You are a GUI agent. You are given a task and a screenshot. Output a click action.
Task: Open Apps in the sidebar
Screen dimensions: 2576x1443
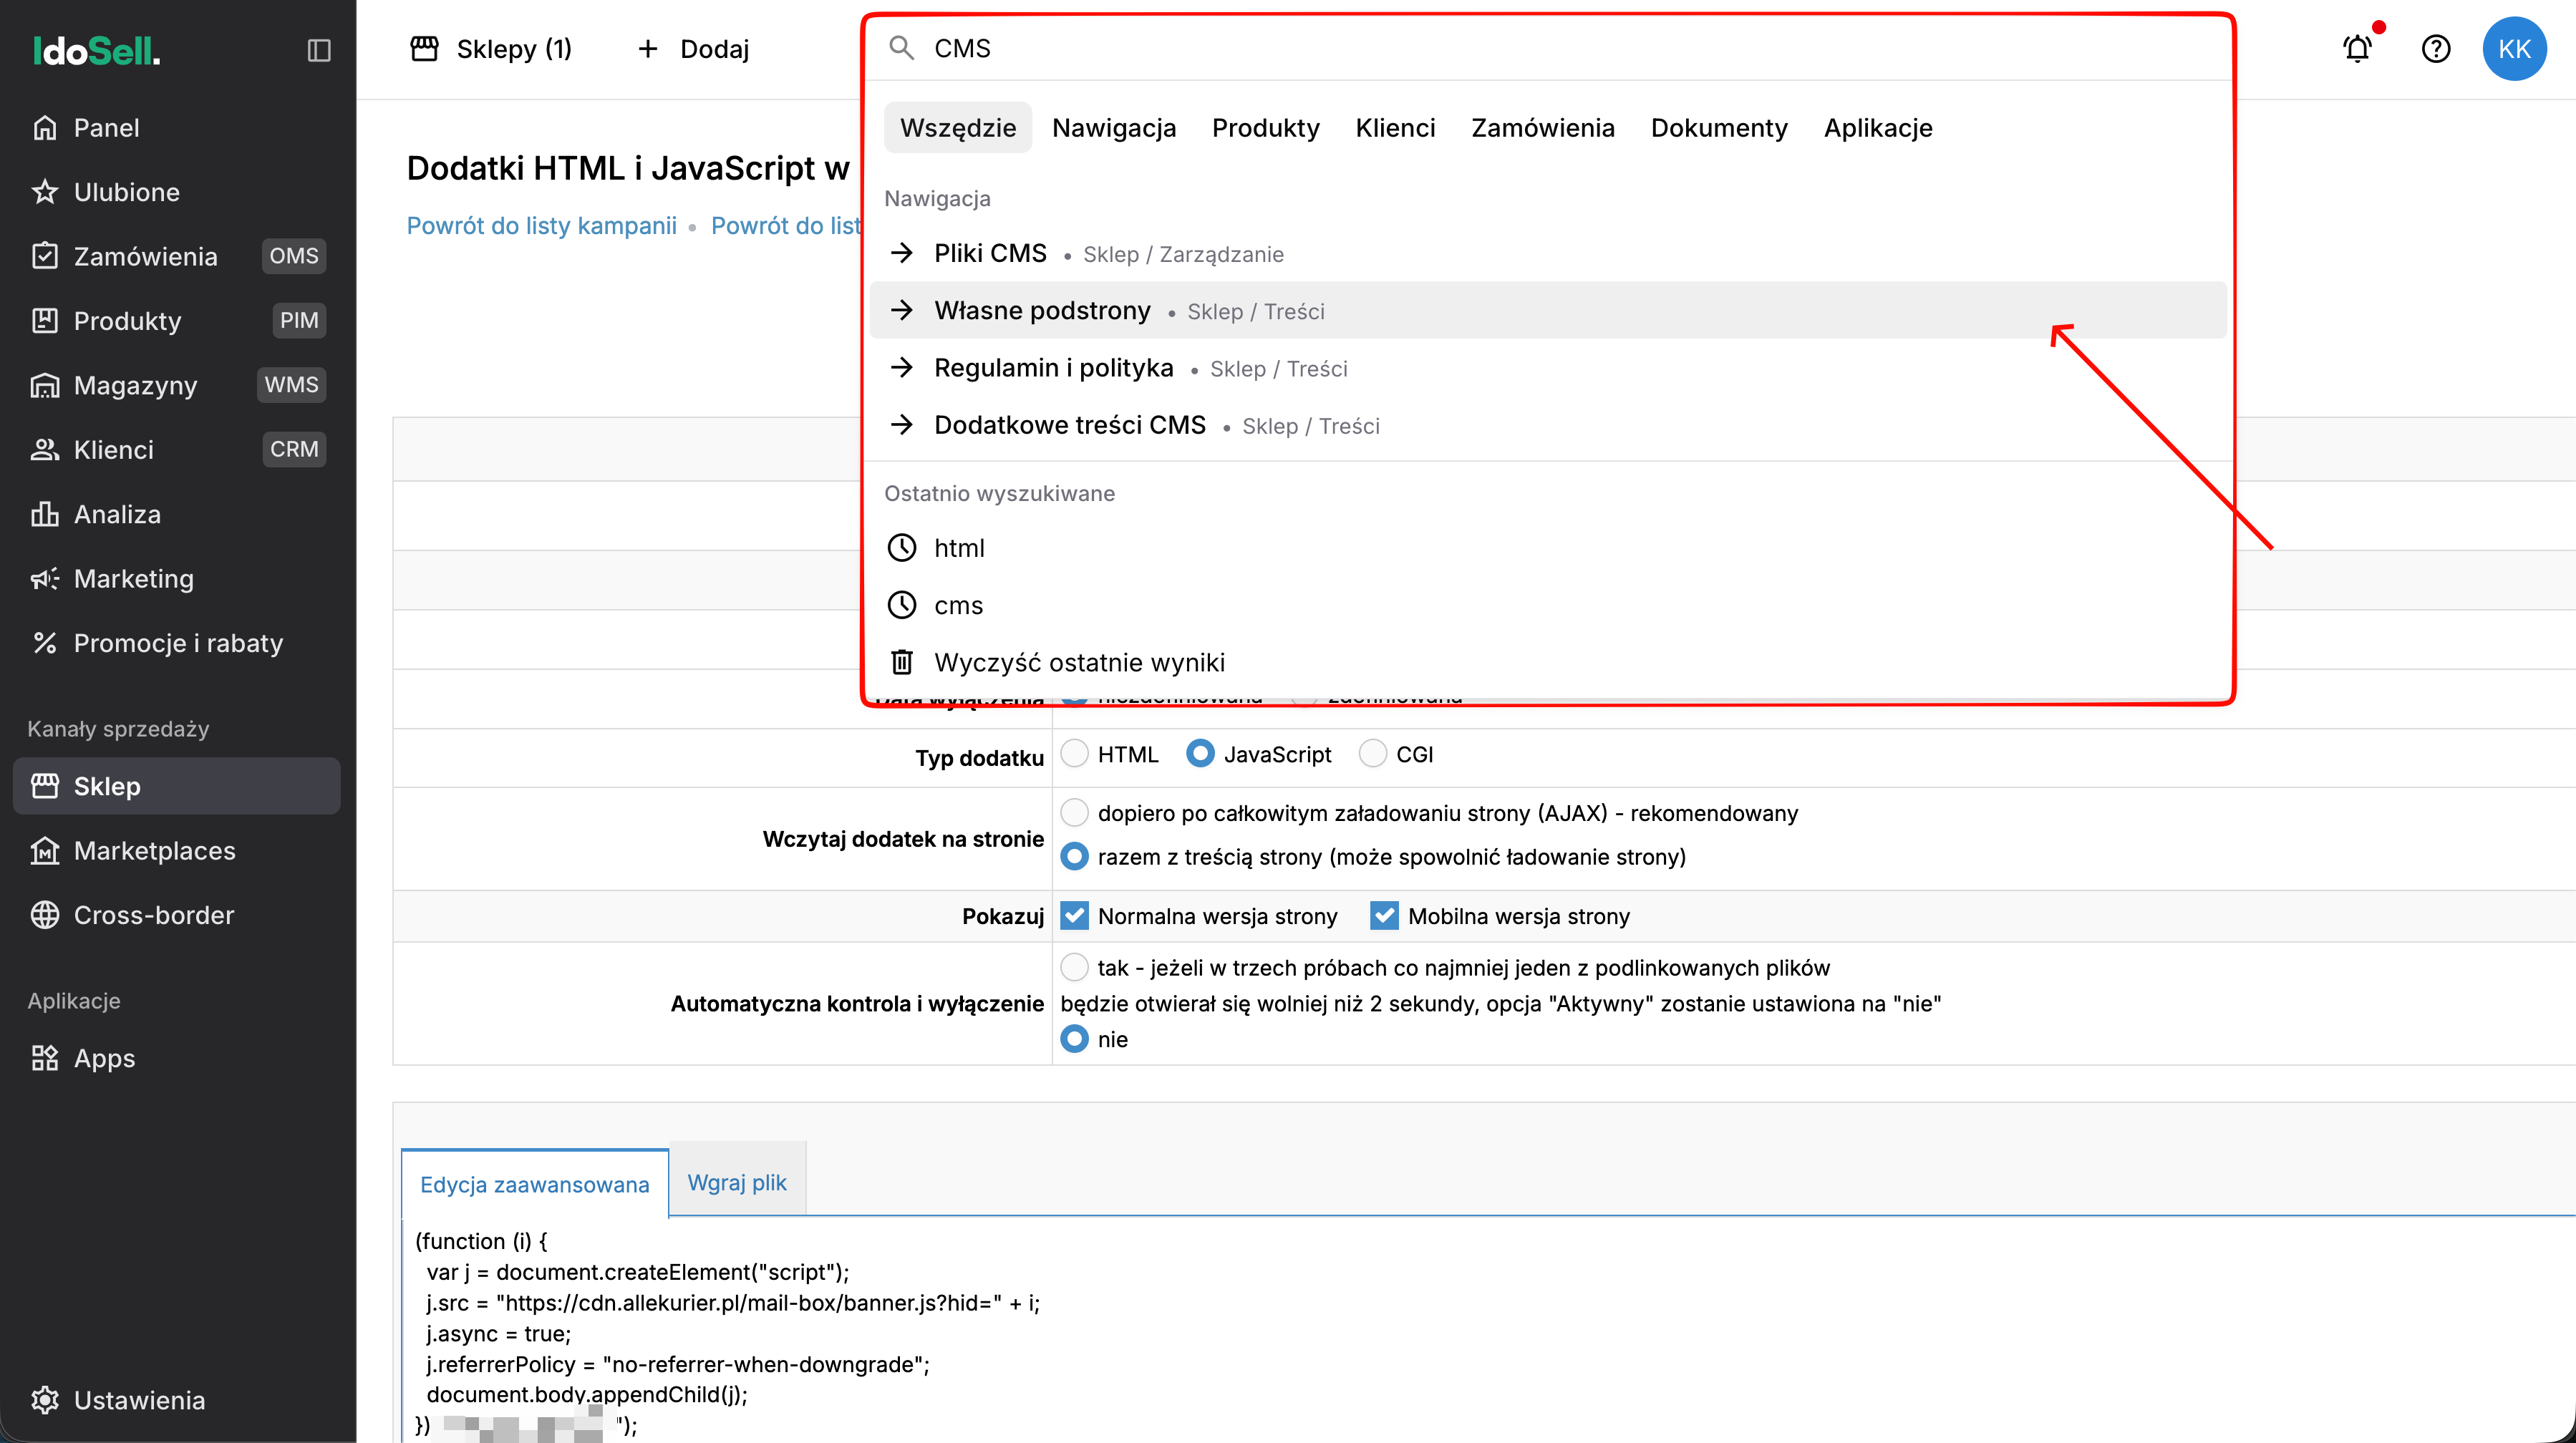click(x=177, y=1058)
